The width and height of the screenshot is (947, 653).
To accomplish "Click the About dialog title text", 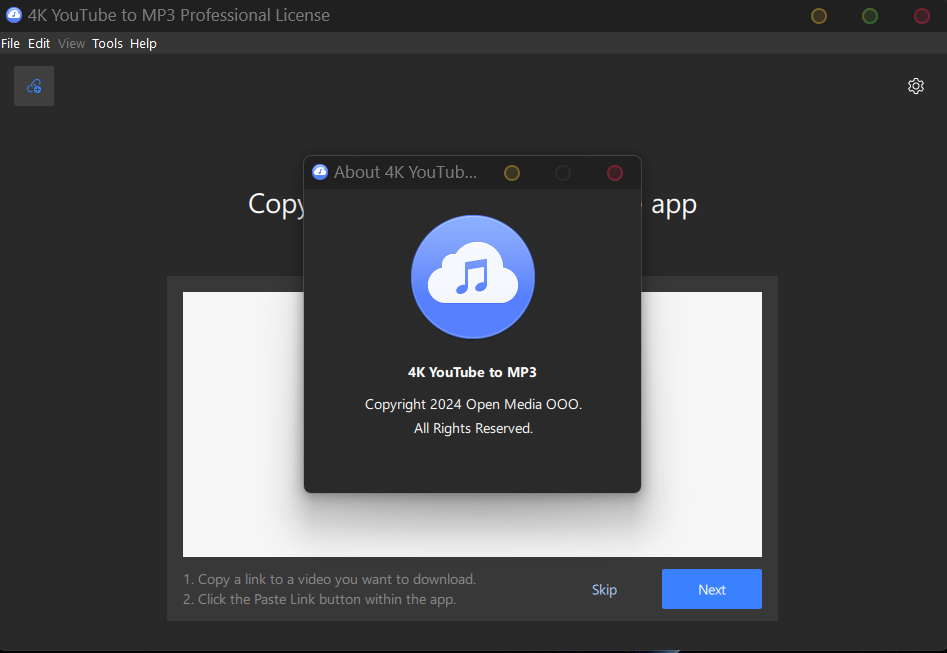I will [405, 172].
